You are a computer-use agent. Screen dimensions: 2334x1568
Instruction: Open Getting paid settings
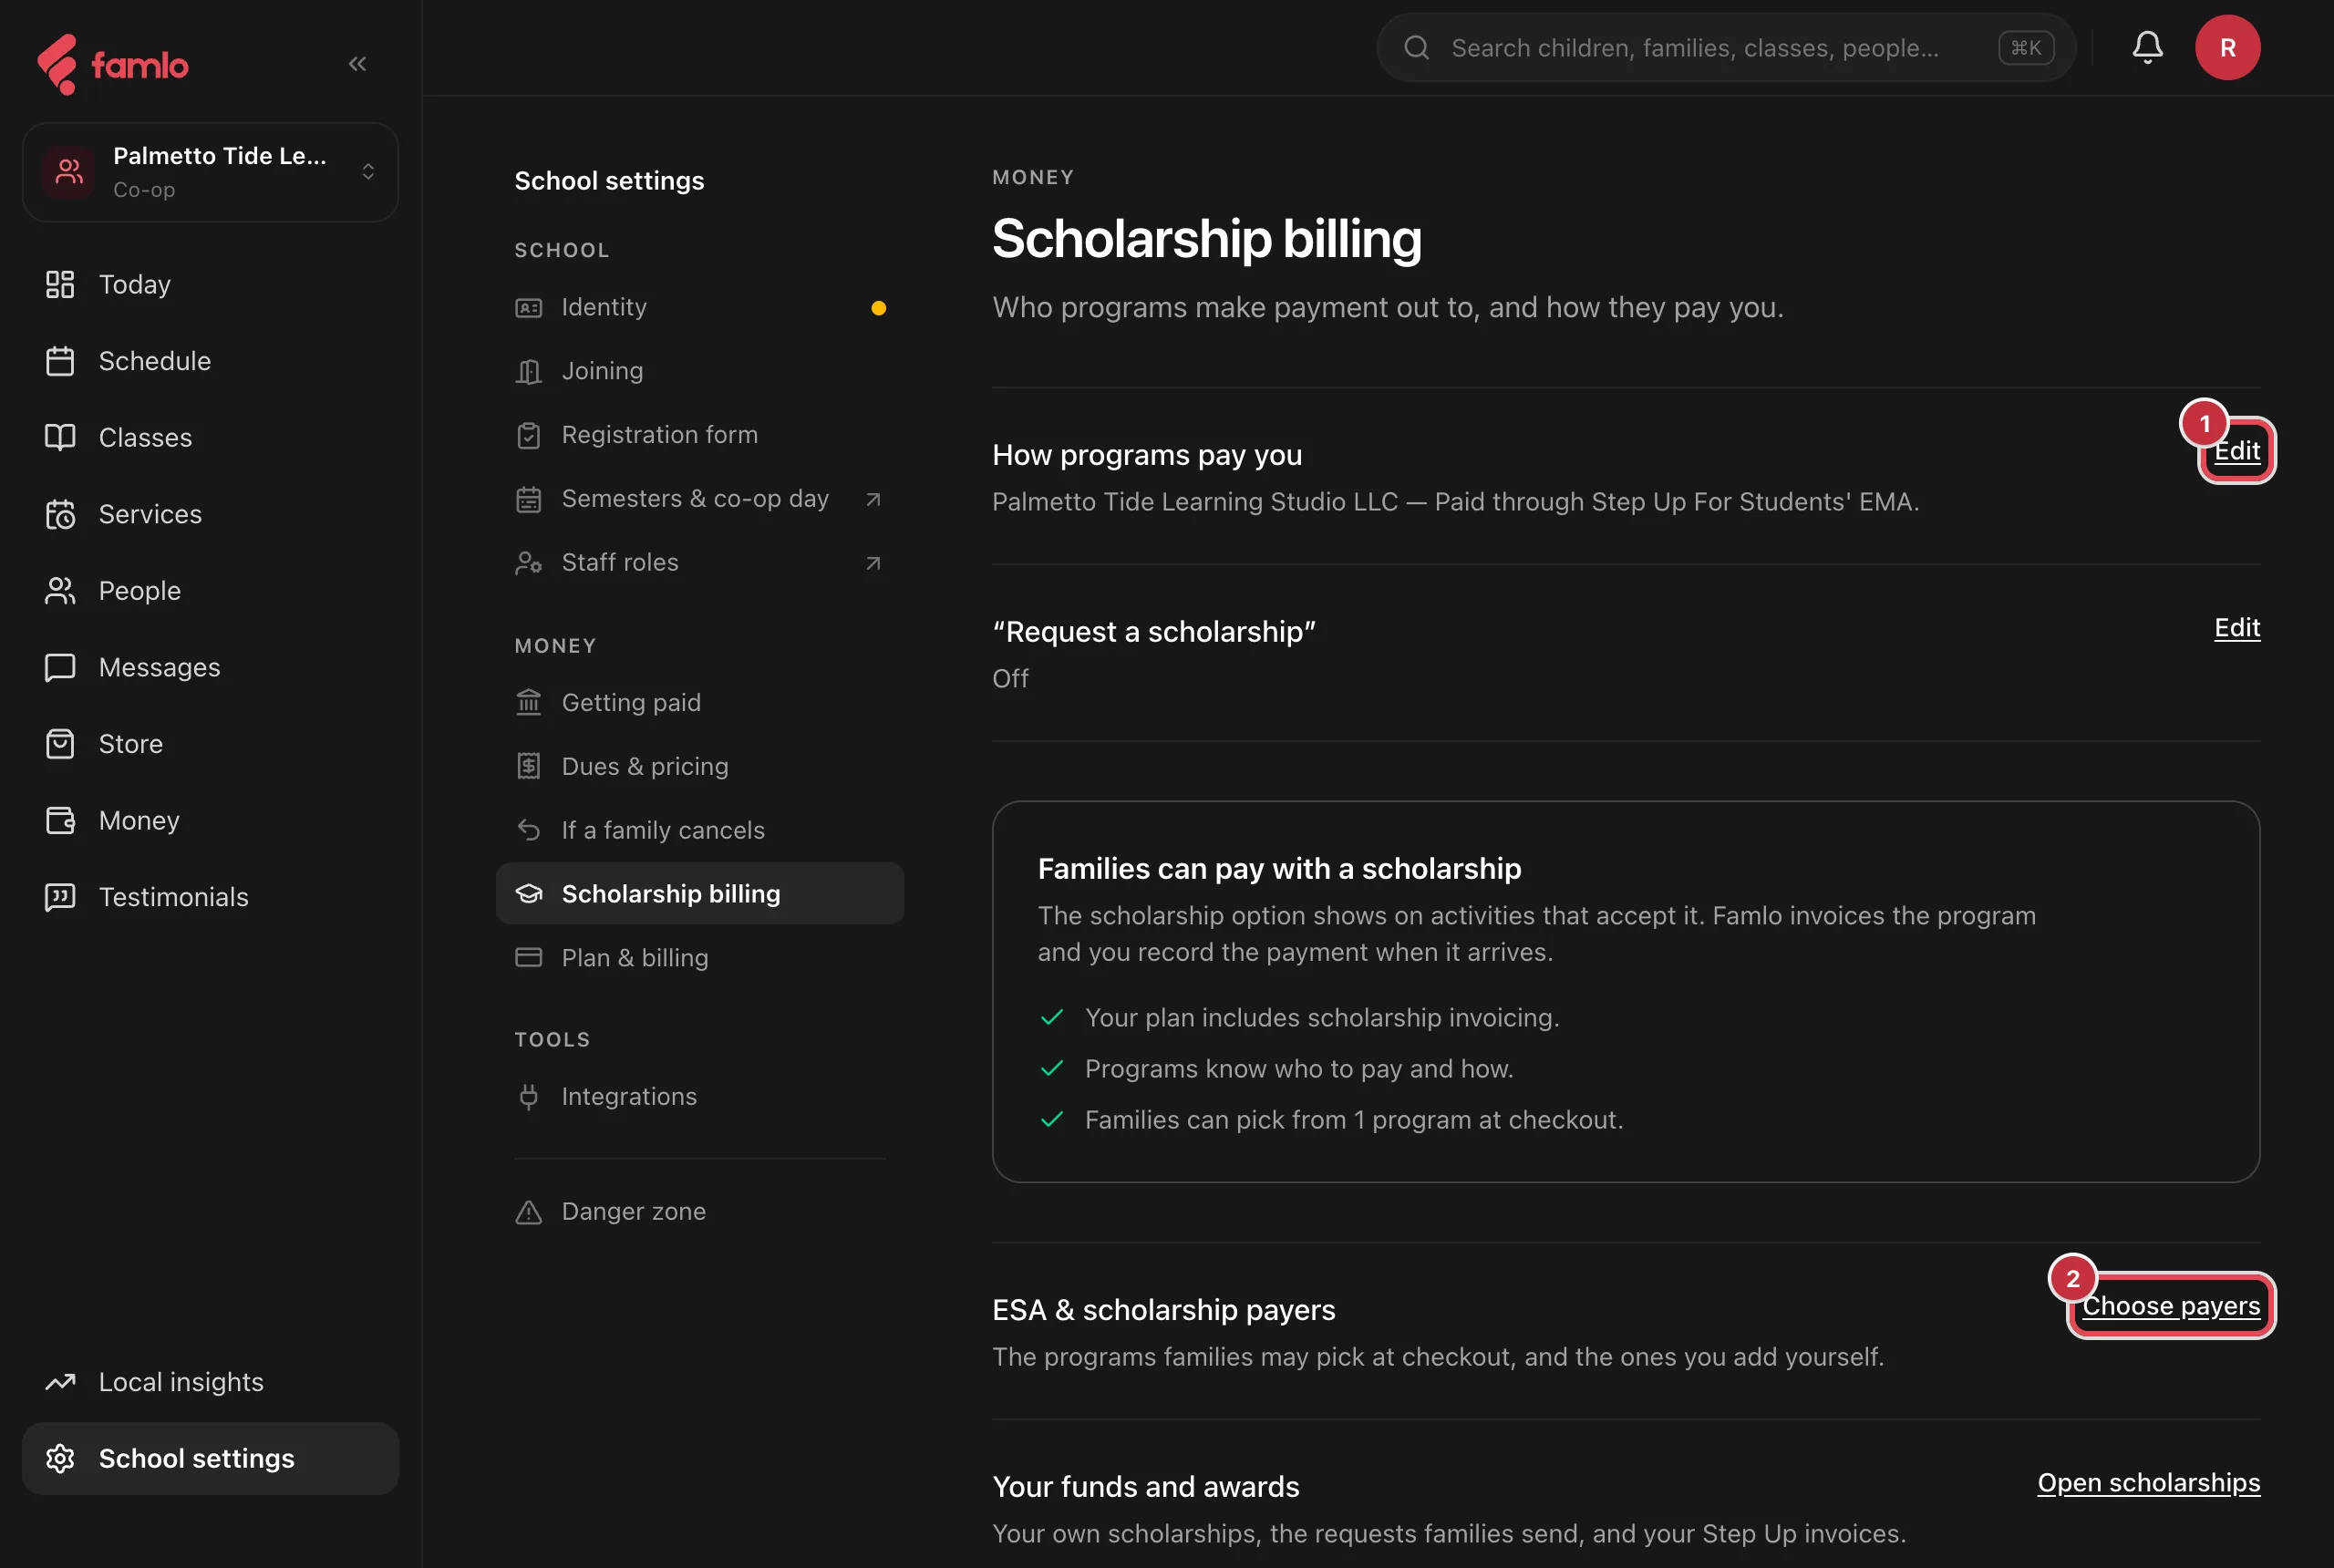click(x=700, y=703)
